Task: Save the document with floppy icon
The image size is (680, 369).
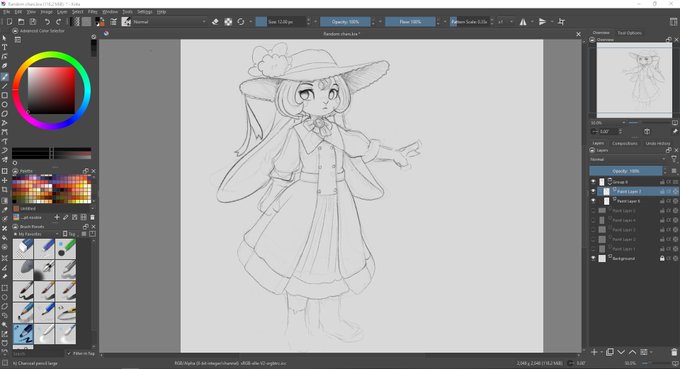Action: [33, 22]
